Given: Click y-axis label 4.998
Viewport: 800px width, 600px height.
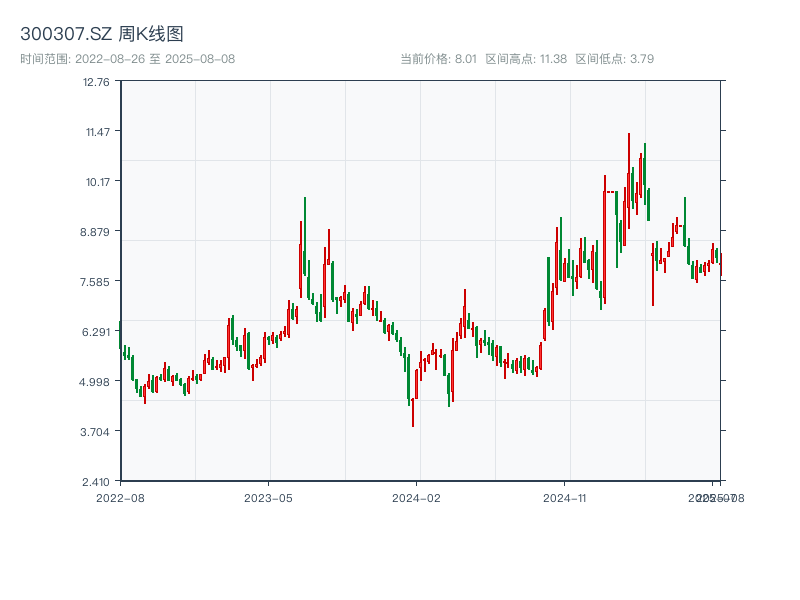Looking at the screenshot, I should coord(94,382).
